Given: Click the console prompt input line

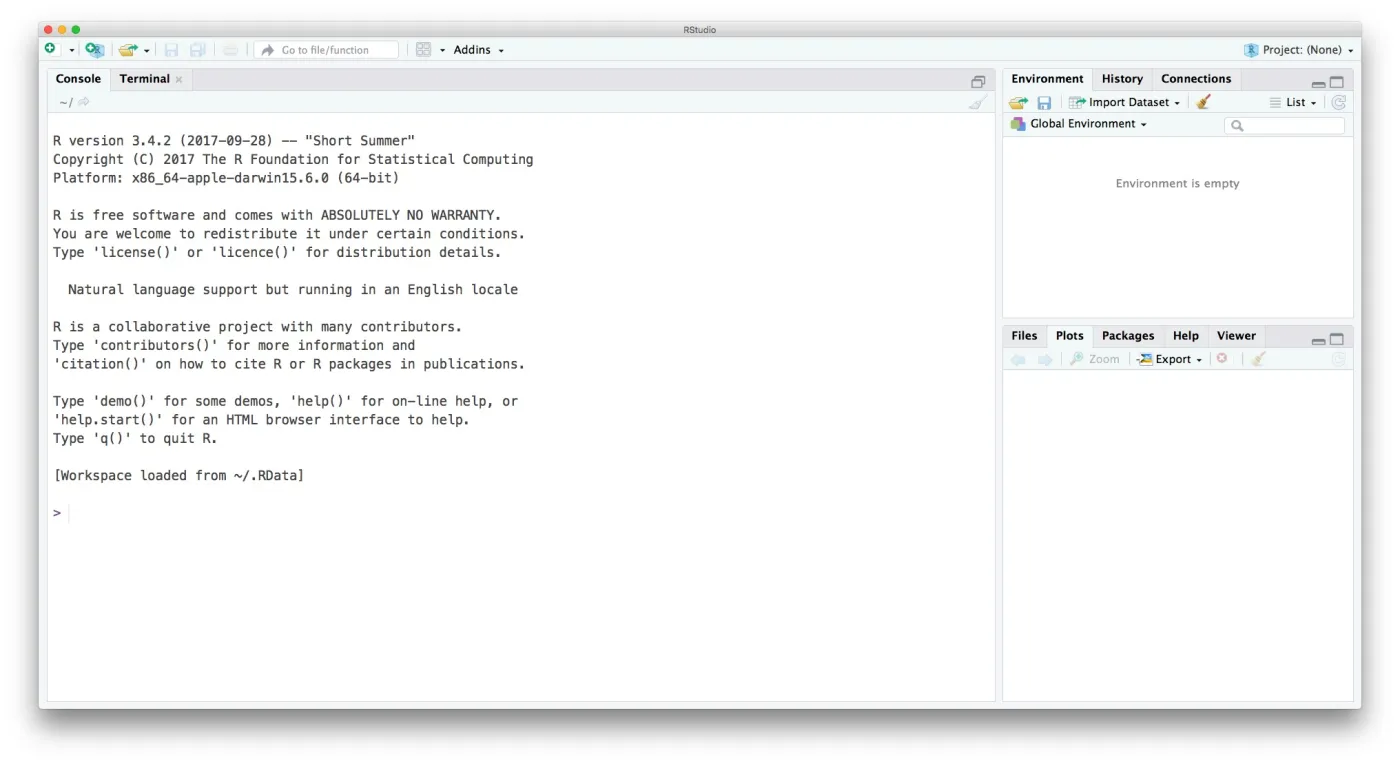Looking at the screenshot, I should (x=520, y=513).
